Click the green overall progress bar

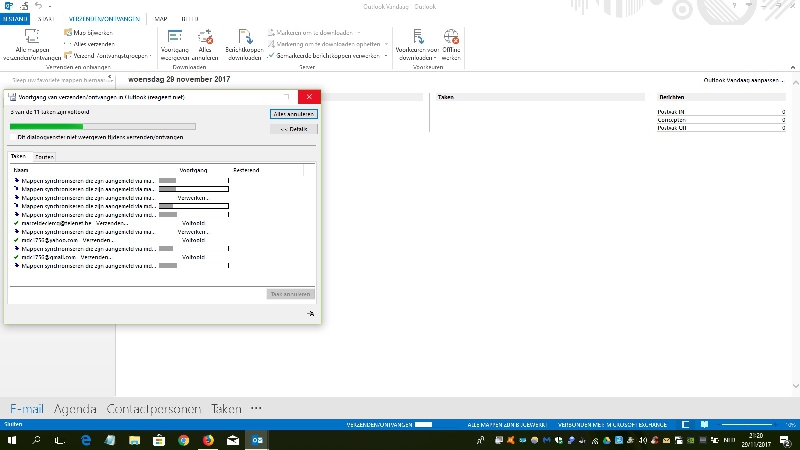pyautogui.click(x=103, y=126)
